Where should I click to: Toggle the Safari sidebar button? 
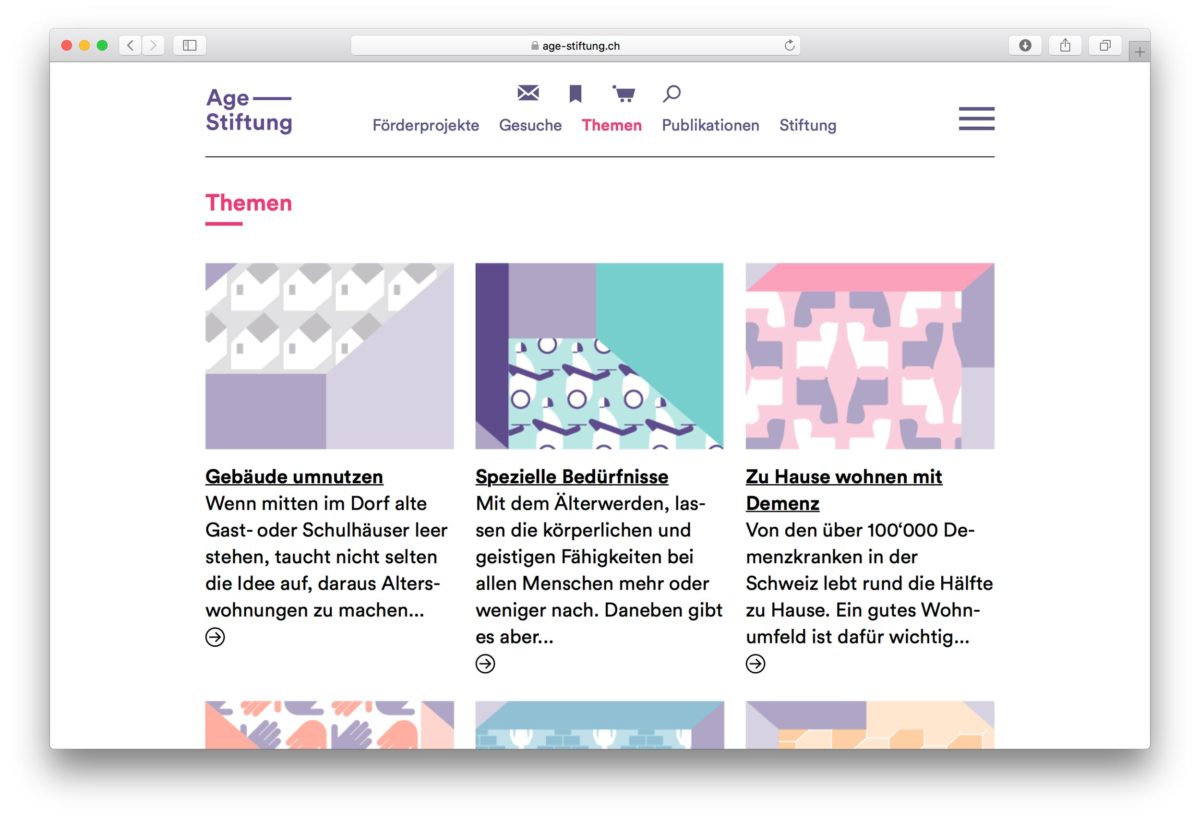coord(189,45)
